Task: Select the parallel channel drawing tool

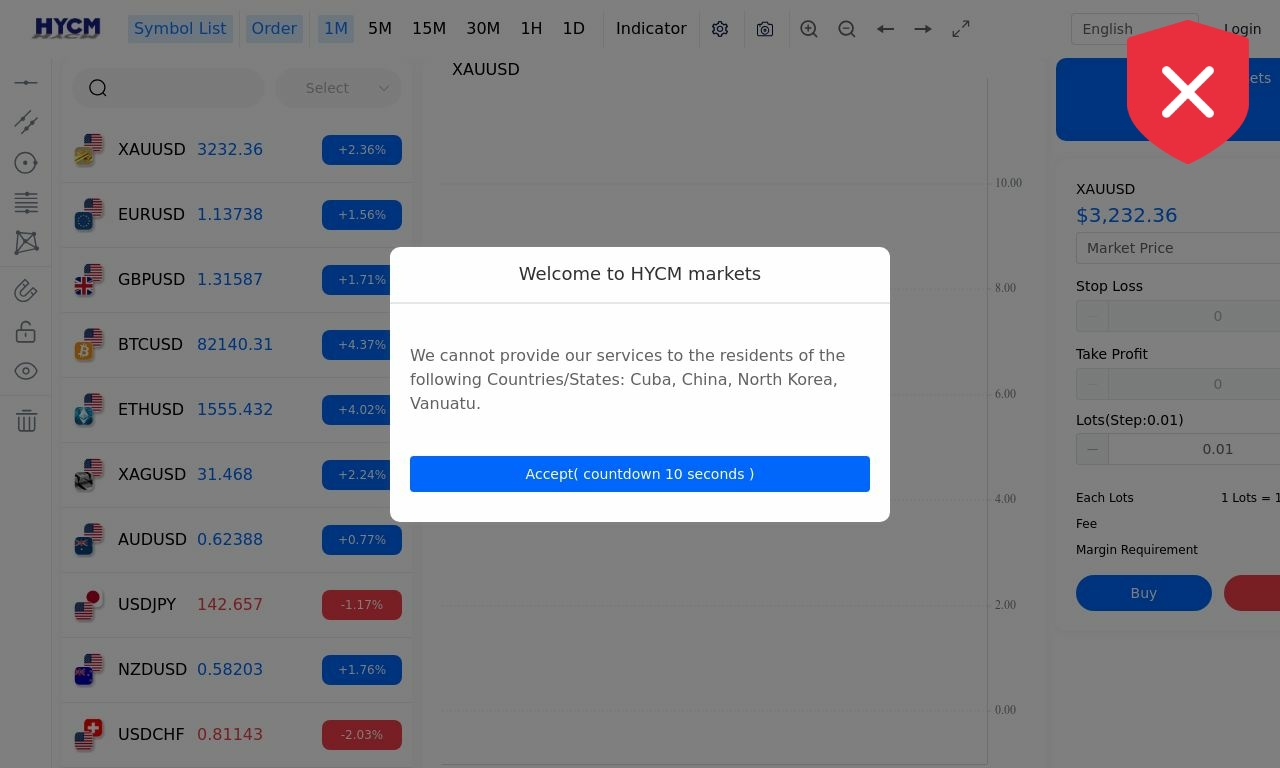Action: (x=26, y=122)
